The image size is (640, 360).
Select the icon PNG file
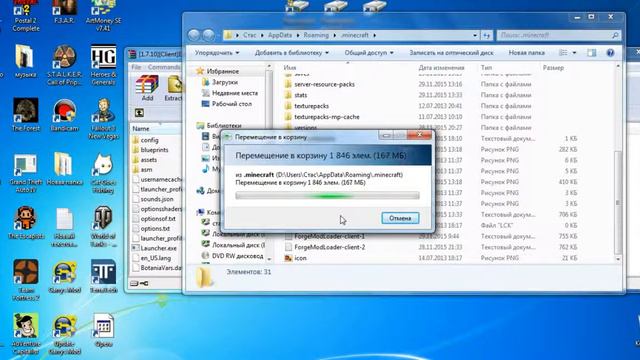point(300,258)
